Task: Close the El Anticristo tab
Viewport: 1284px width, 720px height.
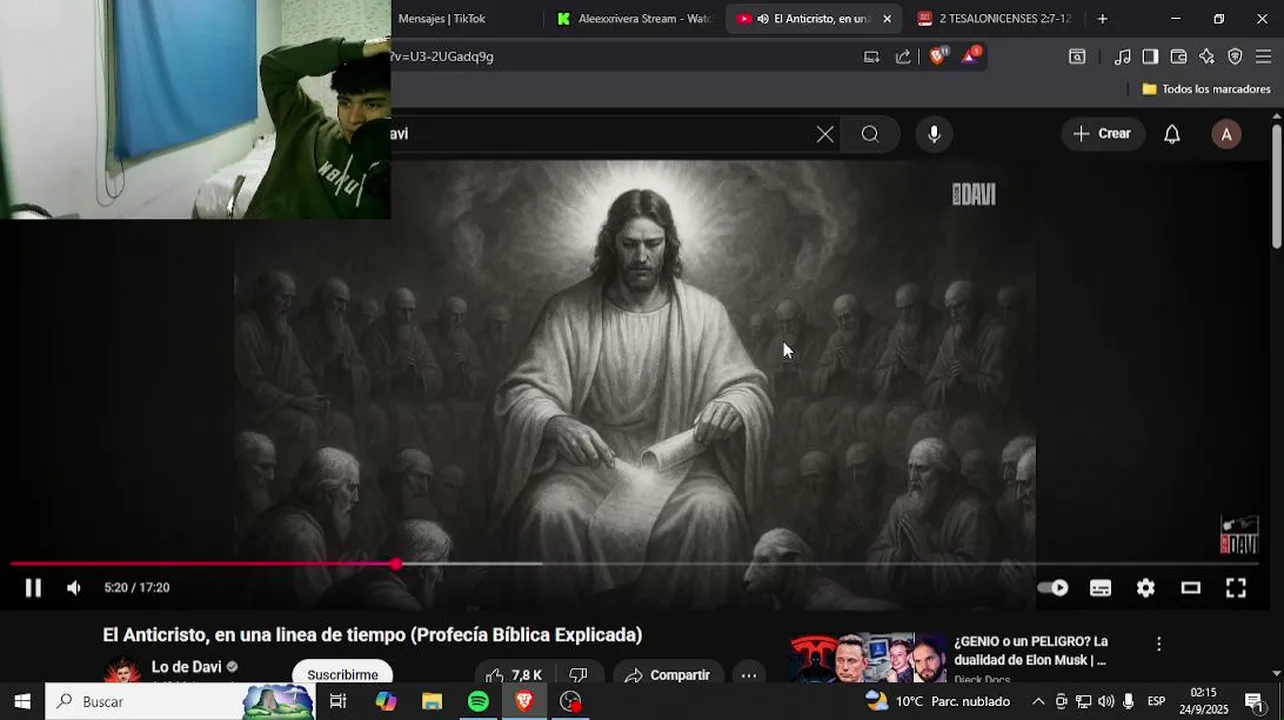Action: [887, 19]
